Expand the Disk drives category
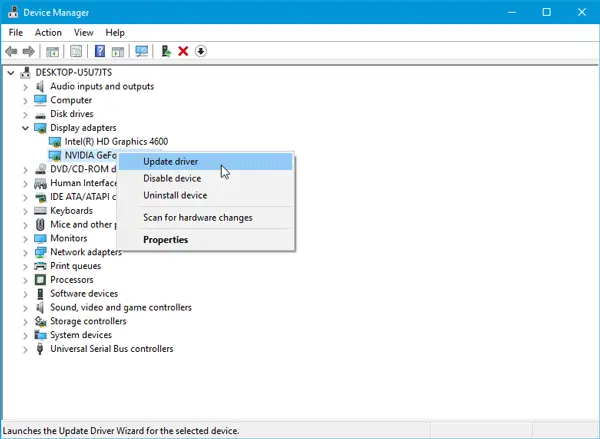The height and width of the screenshot is (439, 600). click(x=25, y=115)
